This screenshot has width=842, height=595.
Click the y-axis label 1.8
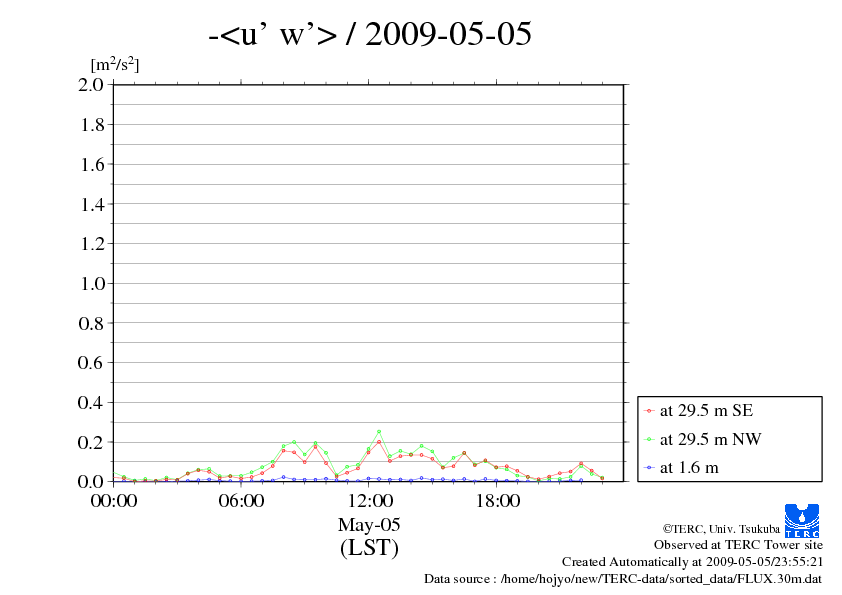click(92, 125)
